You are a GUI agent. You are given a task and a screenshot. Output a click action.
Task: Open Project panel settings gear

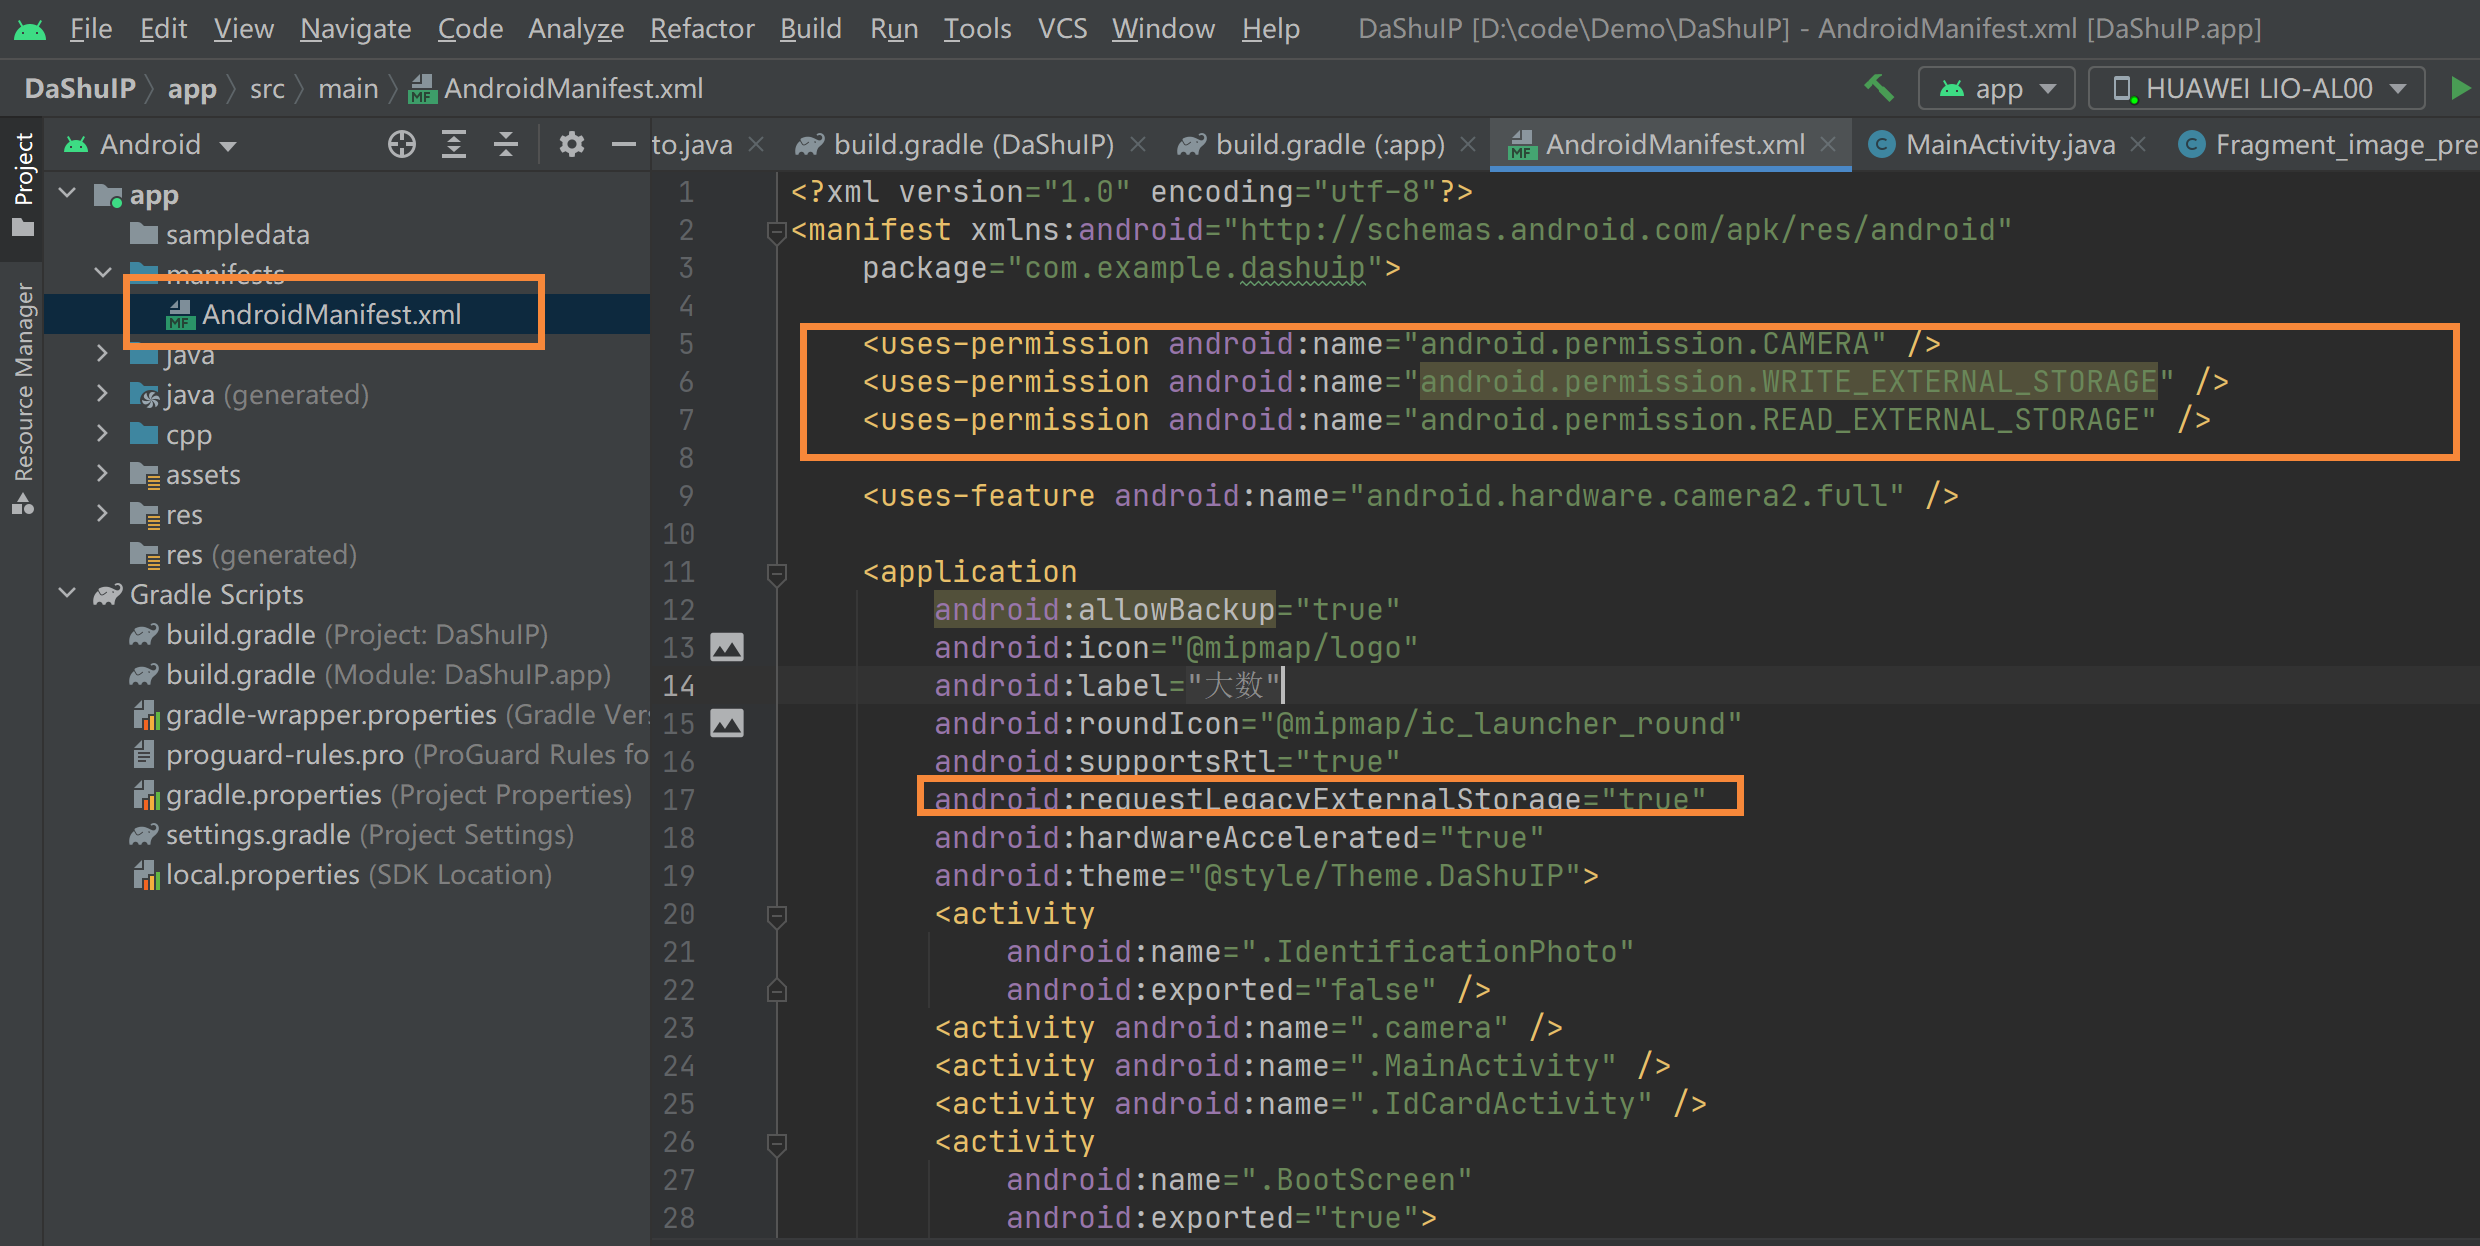tap(571, 145)
